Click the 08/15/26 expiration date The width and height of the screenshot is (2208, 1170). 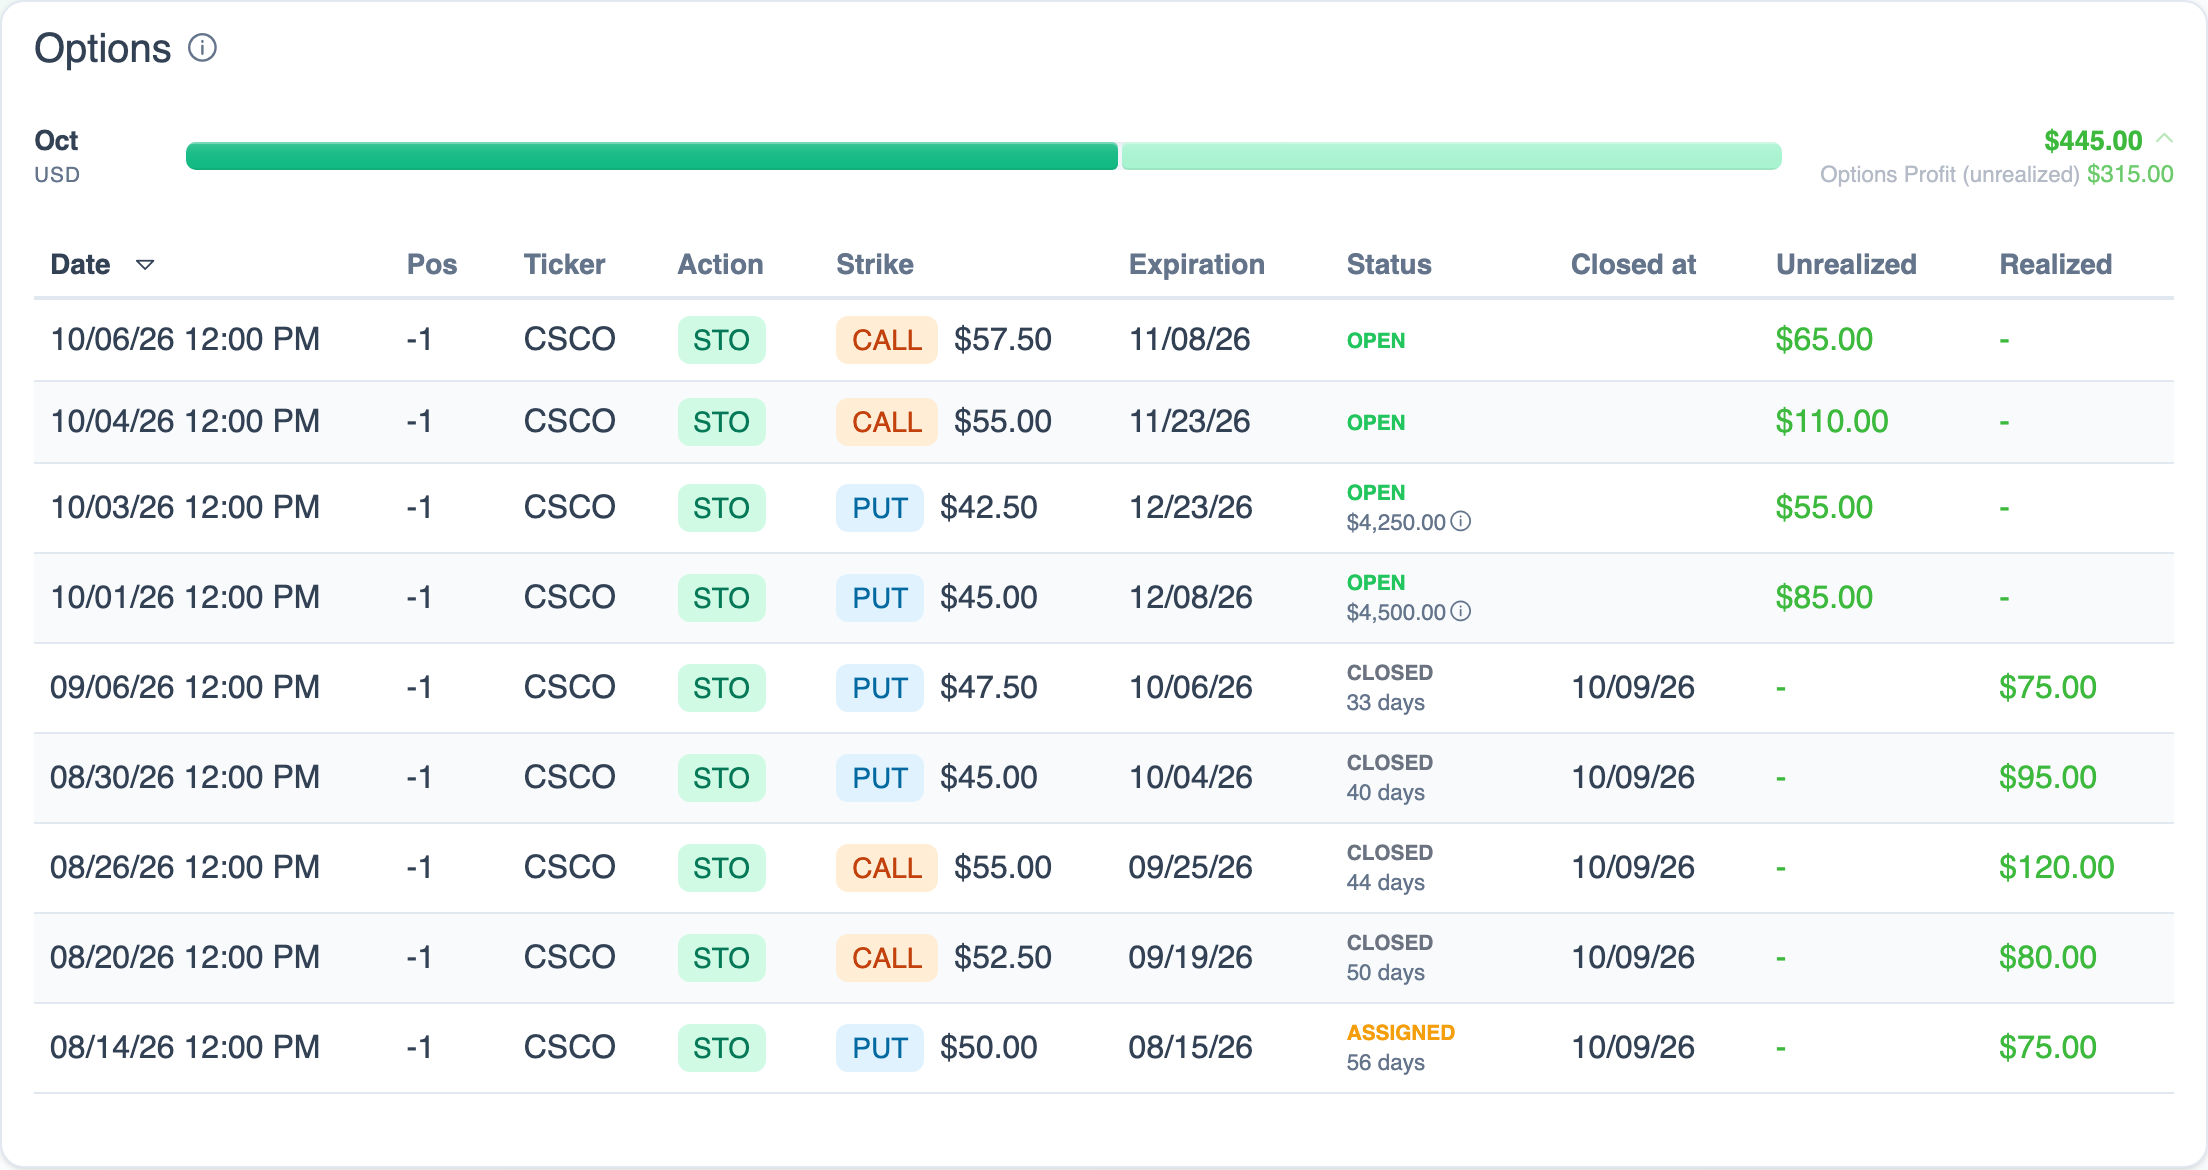tap(1190, 1047)
